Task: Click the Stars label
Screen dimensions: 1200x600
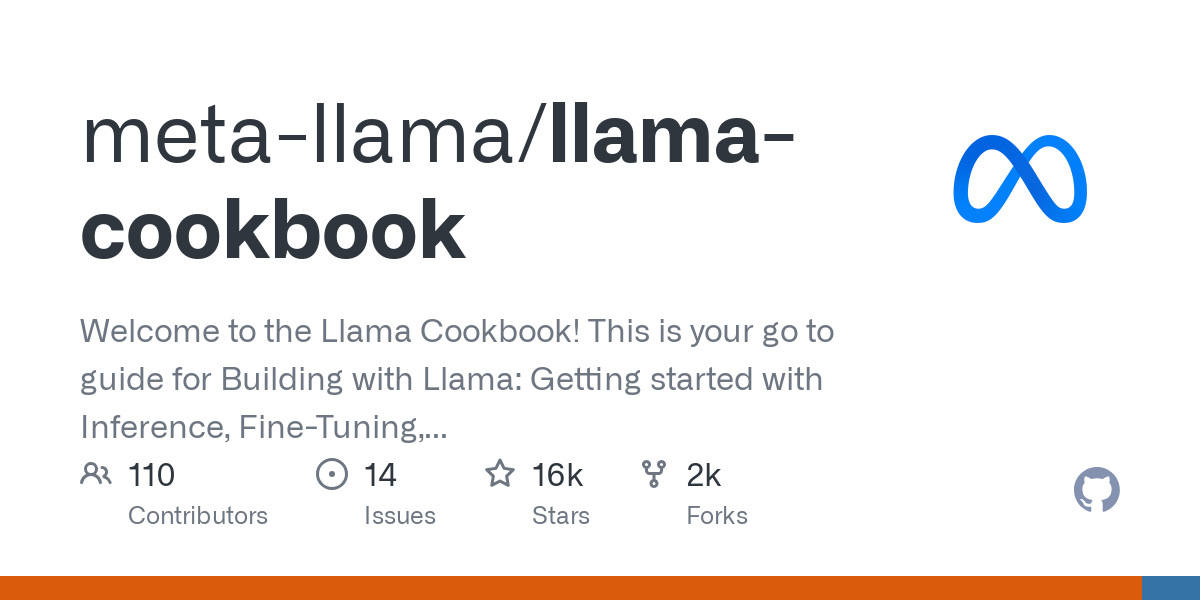Action: pyautogui.click(x=561, y=516)
